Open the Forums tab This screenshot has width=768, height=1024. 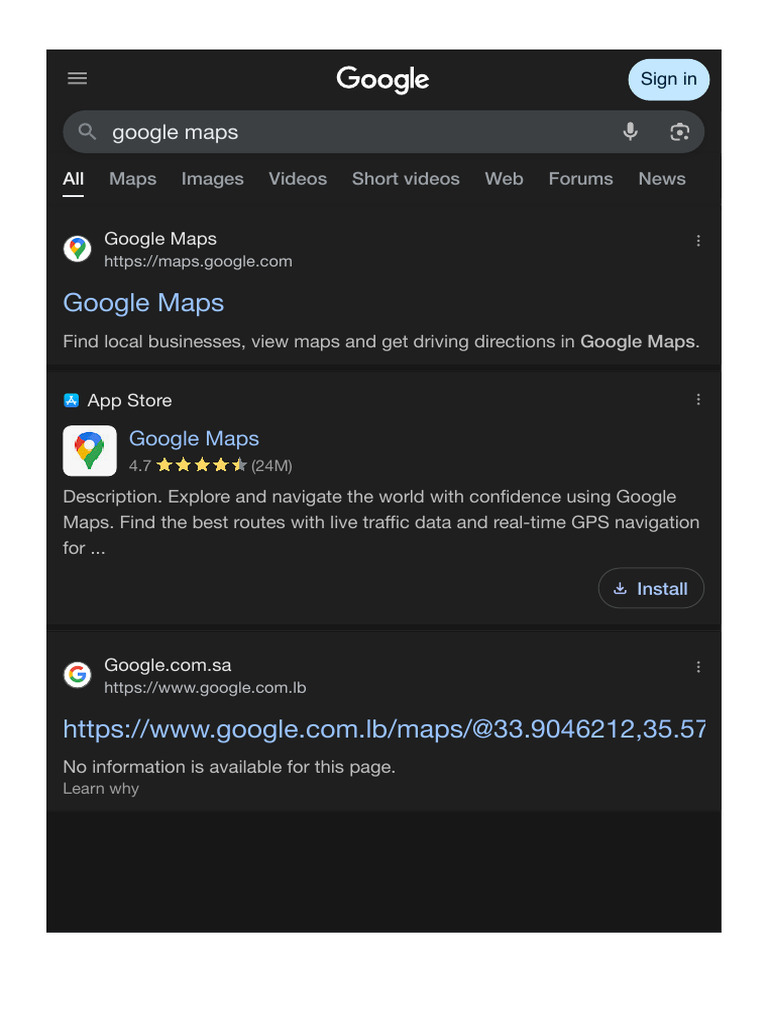pyautogui.click(x=581, y=179)
